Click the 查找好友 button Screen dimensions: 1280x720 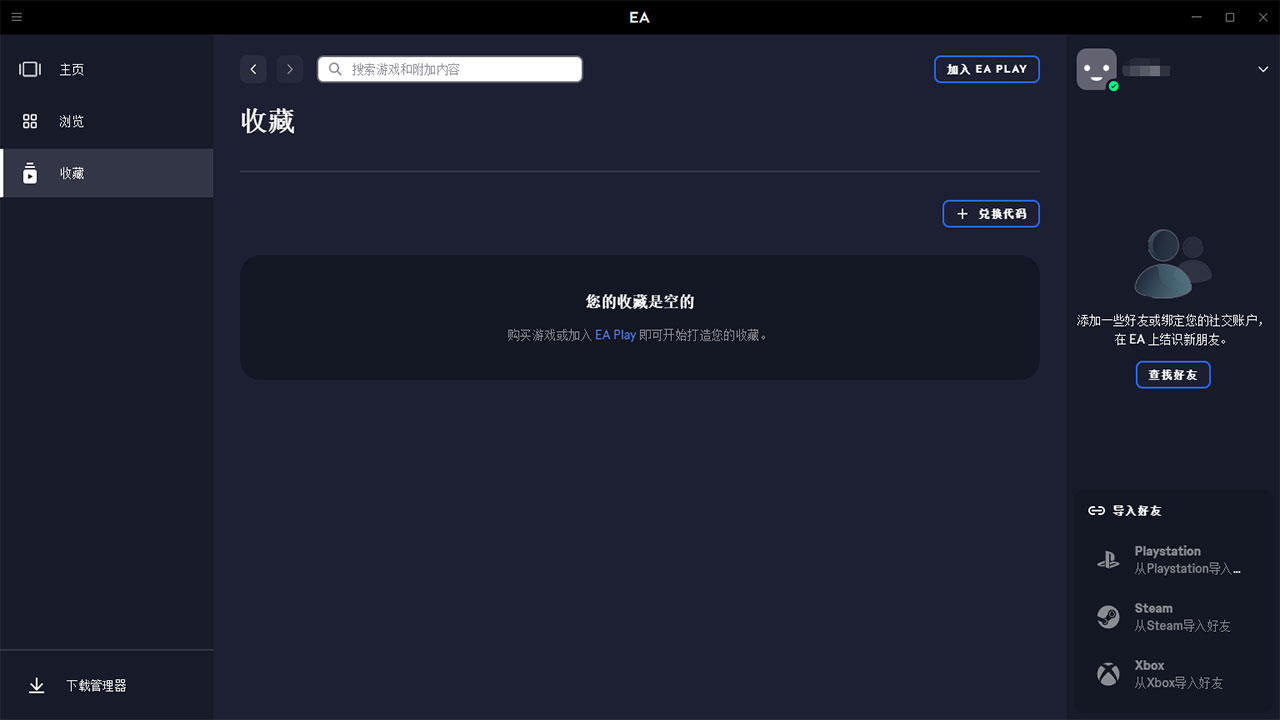click(1173, 375)
